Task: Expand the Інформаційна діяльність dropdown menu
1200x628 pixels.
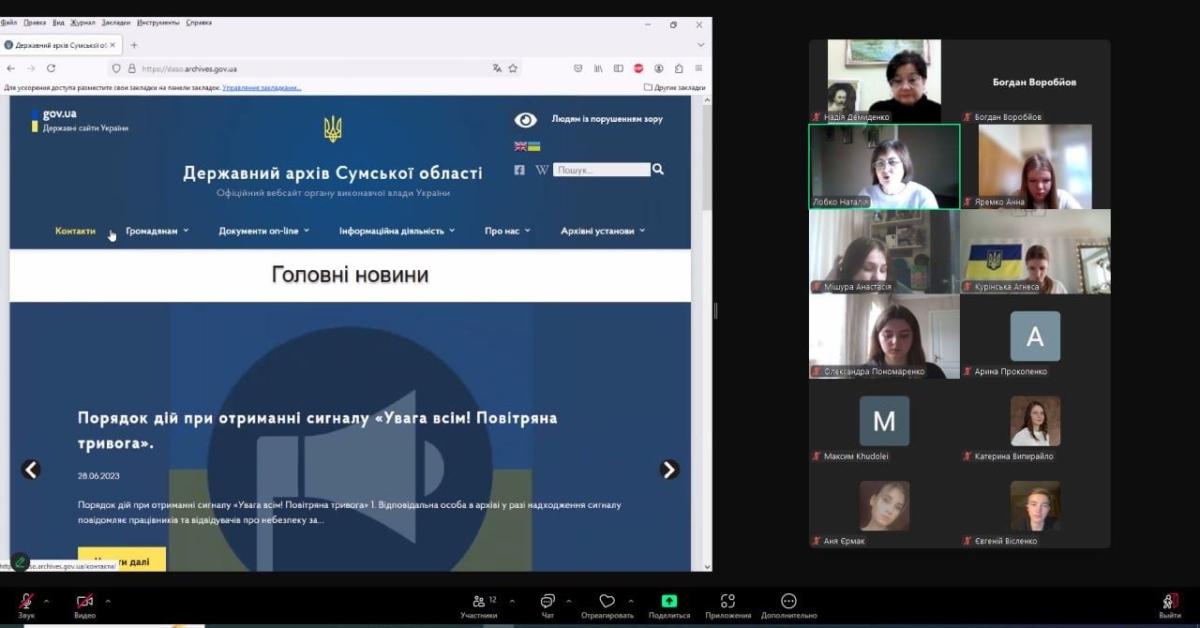Action: 396,231
